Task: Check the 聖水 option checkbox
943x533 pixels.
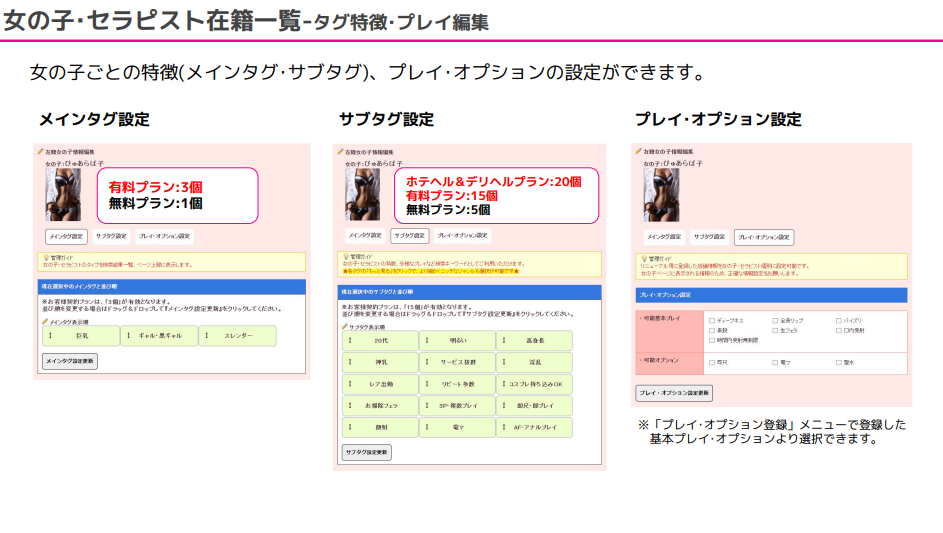Action: point(838,362)
